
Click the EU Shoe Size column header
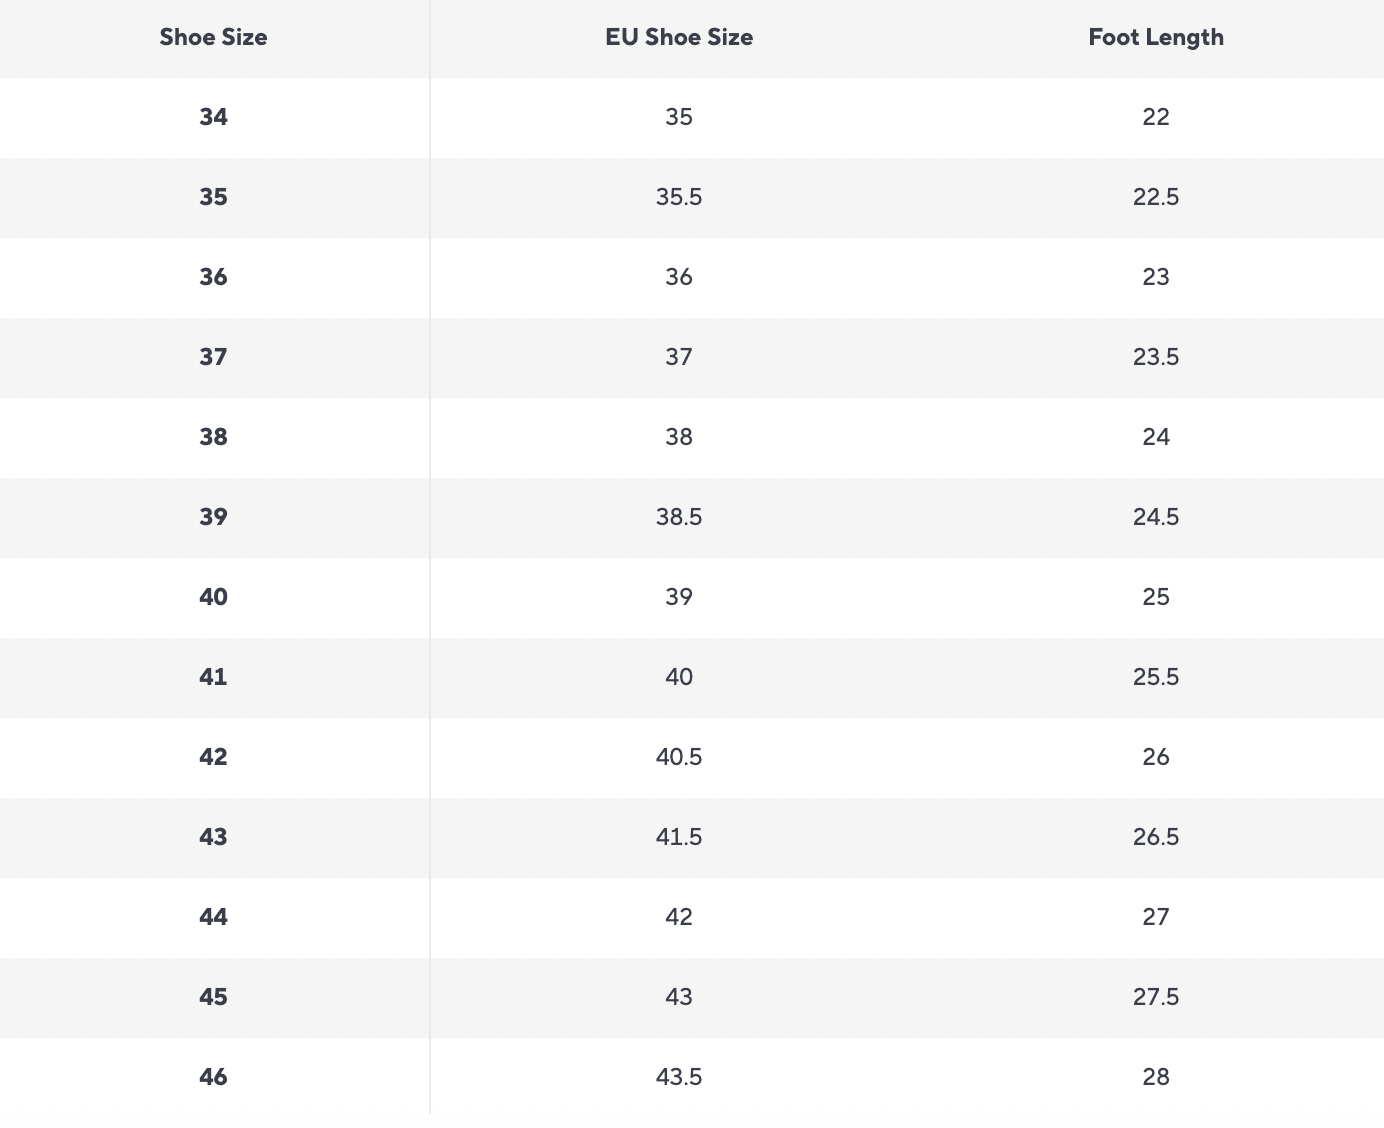(x=679, y=37)
